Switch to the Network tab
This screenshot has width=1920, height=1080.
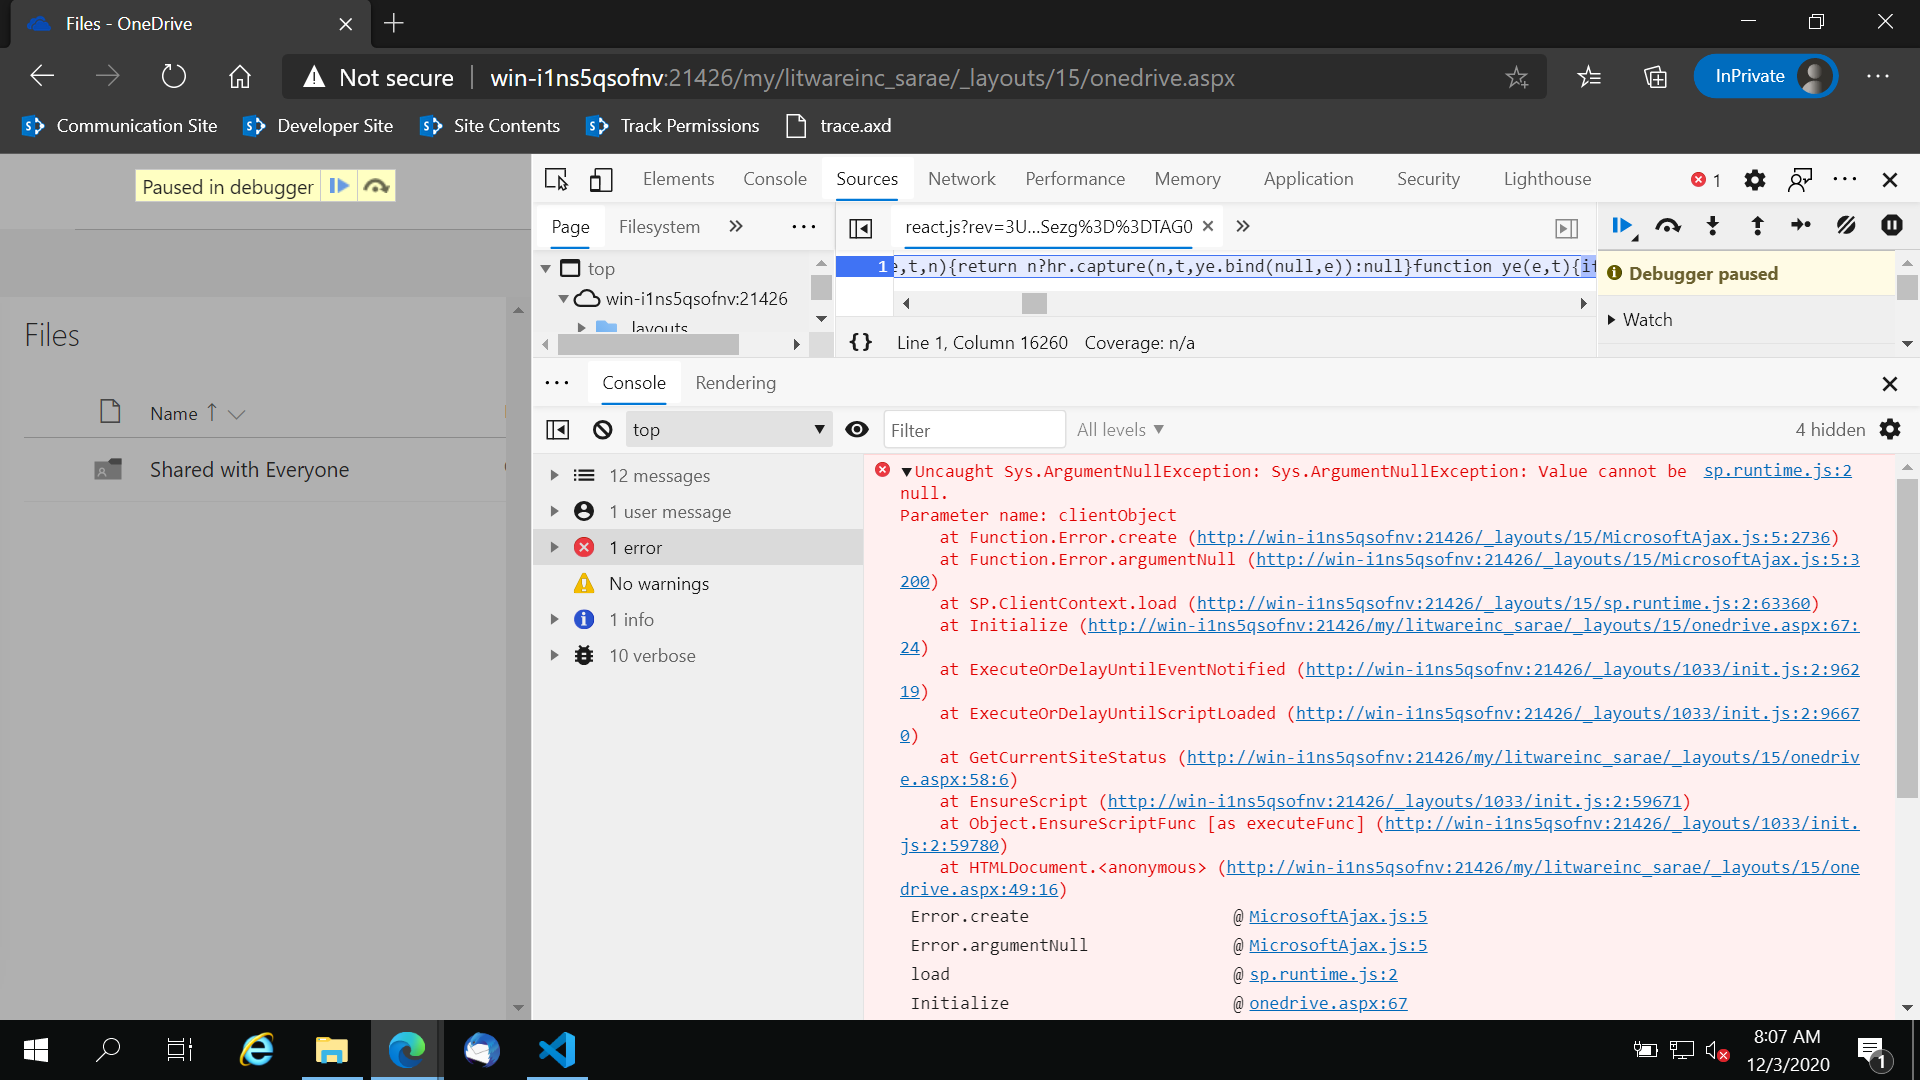click(x=961, y=179)
